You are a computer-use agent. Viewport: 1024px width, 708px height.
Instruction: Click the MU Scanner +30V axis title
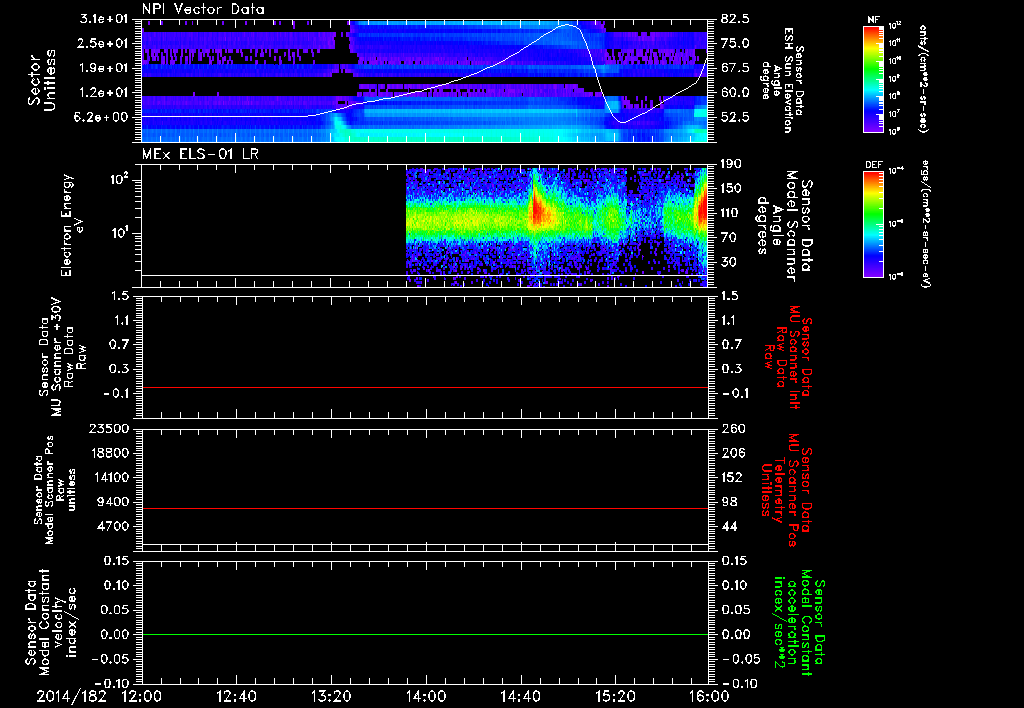point(62,357)
